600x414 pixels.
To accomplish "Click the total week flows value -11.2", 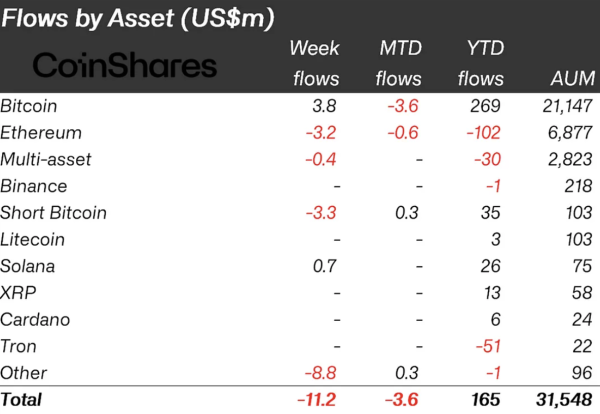I will click(317, 400).
